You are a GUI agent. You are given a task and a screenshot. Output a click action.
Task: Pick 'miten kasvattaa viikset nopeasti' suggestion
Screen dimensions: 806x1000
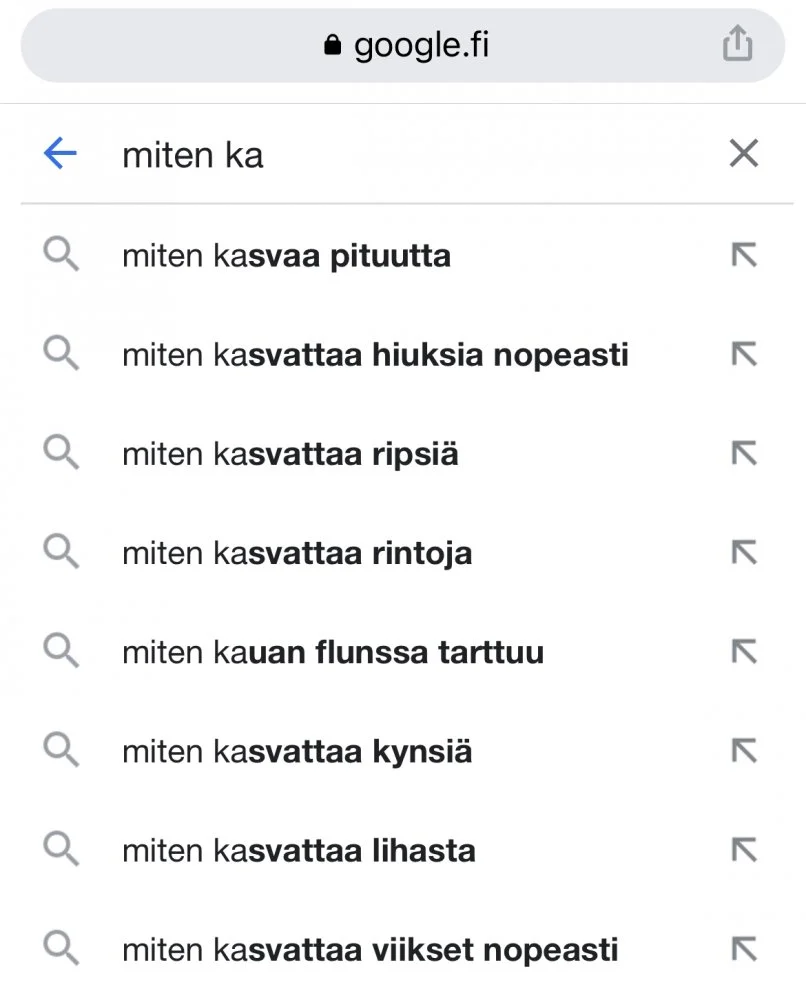point(370,949)
